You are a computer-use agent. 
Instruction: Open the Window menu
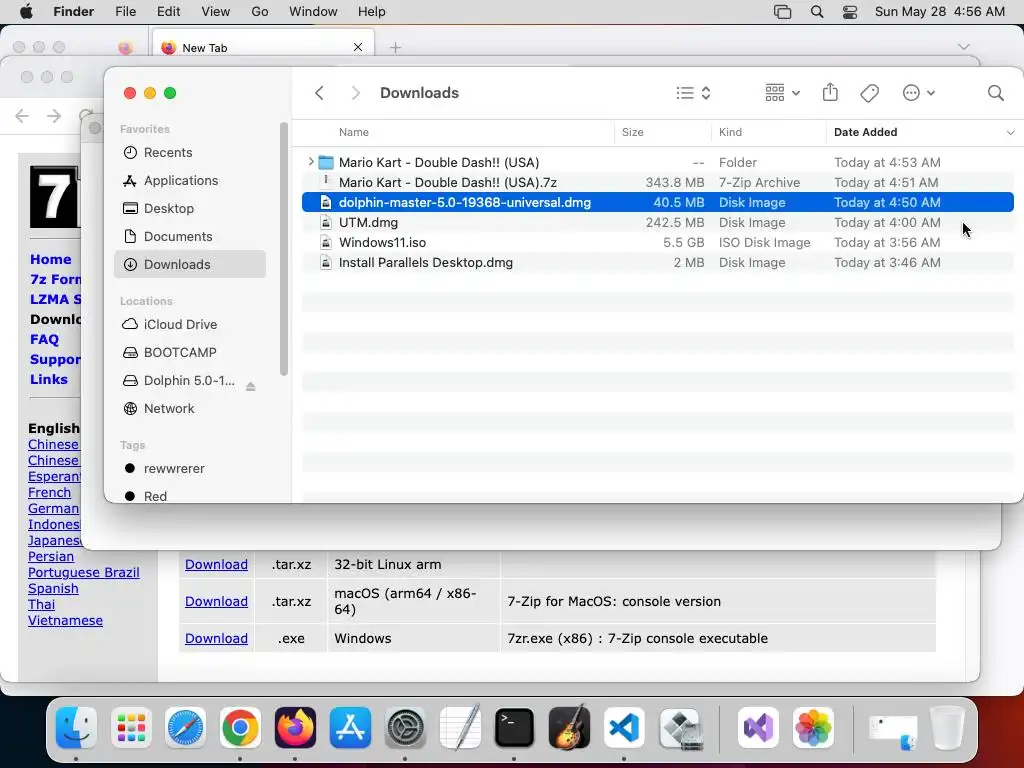click(313, 12)
